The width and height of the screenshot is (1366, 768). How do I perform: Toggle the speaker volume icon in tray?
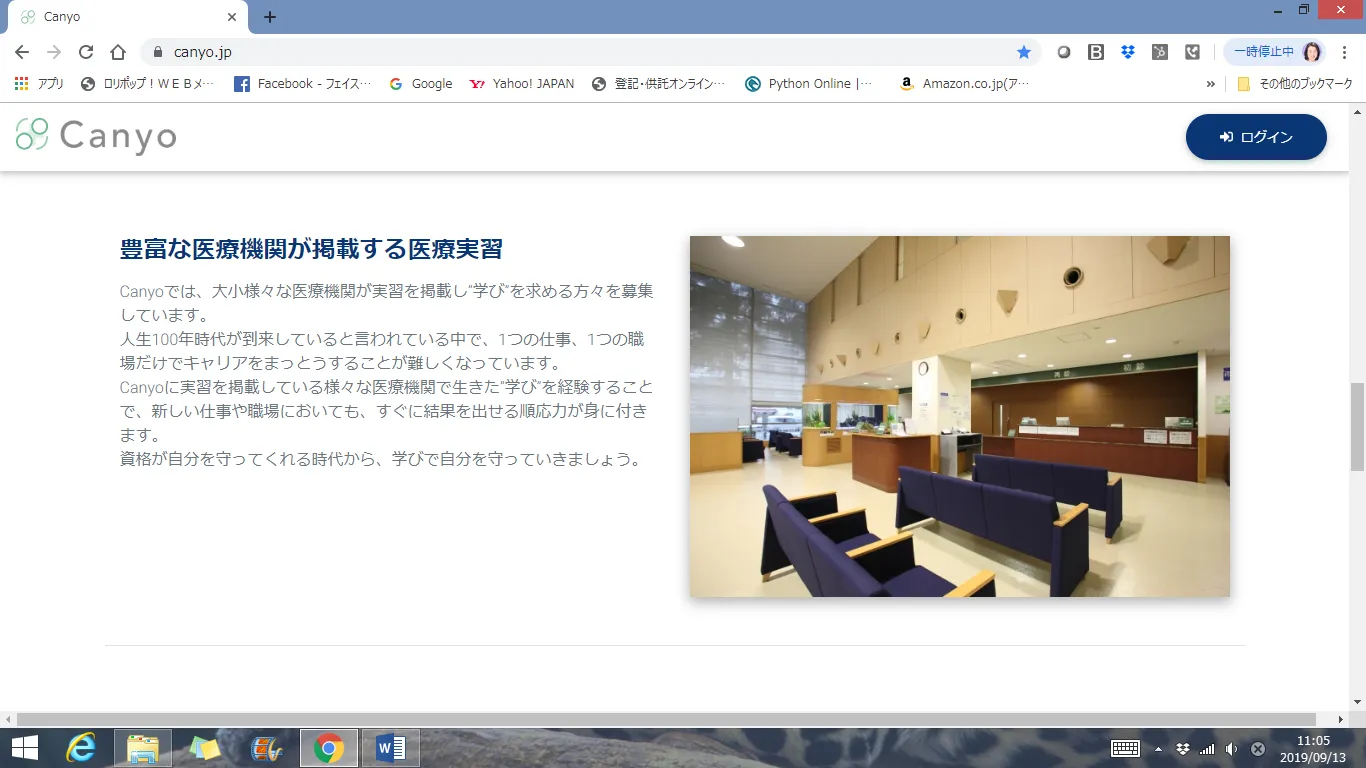[1231, 749]
